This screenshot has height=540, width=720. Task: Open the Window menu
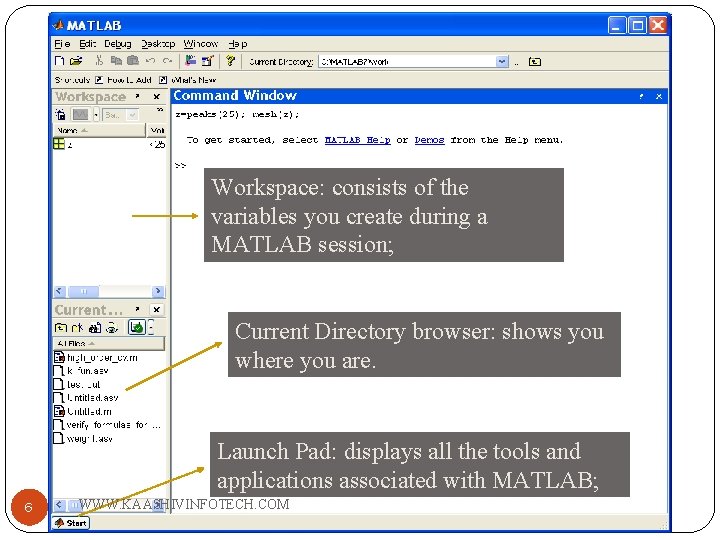pyautogui.click(x=201, y=44)
